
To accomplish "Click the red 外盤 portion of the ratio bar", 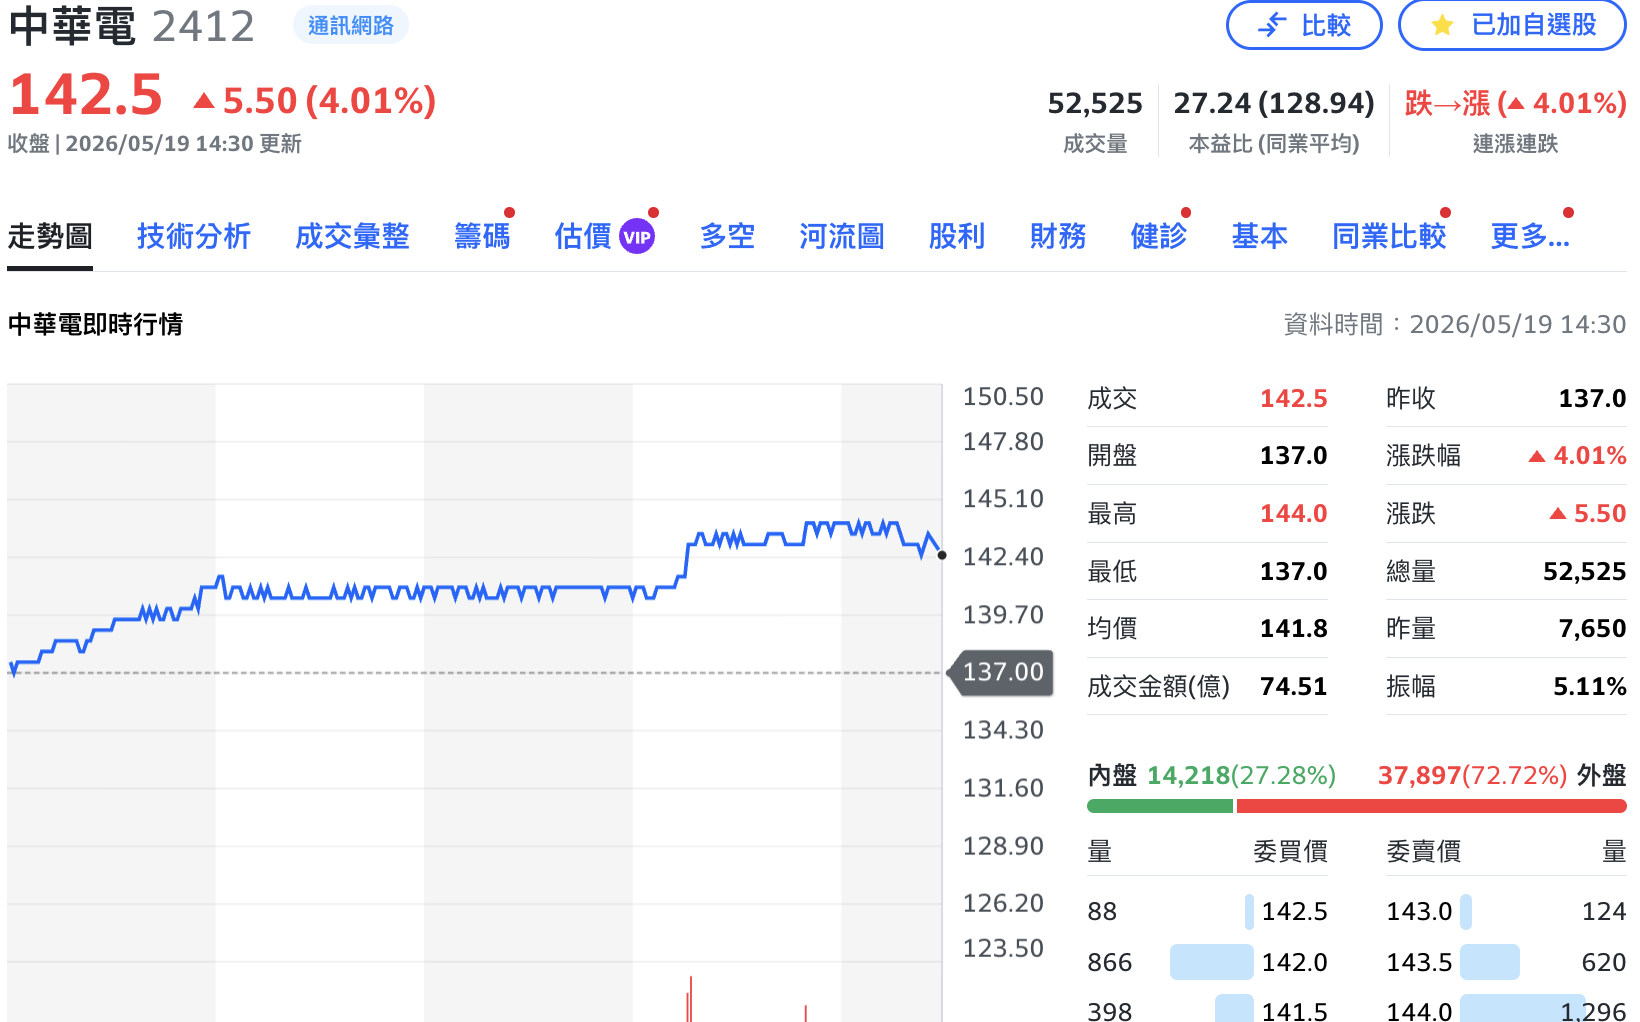I will [x=1432, y=806].
